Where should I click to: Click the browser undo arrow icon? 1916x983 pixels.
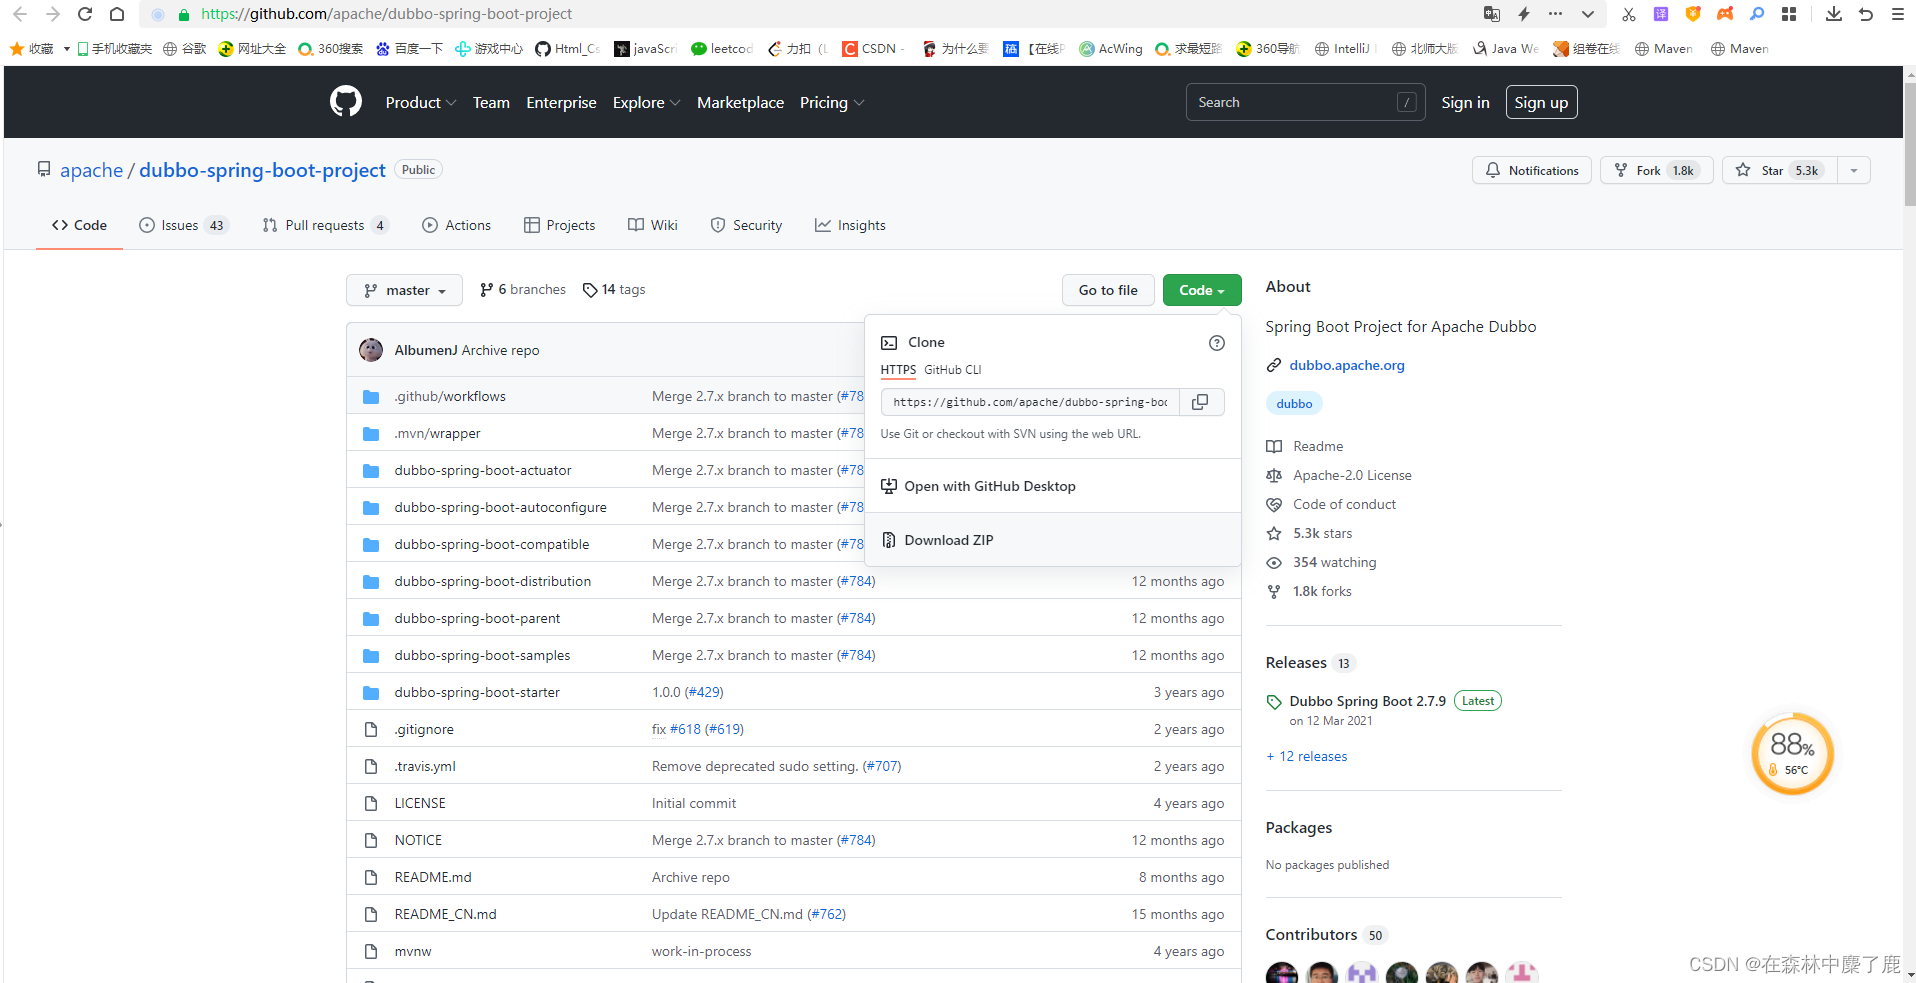coord(1865,14)
